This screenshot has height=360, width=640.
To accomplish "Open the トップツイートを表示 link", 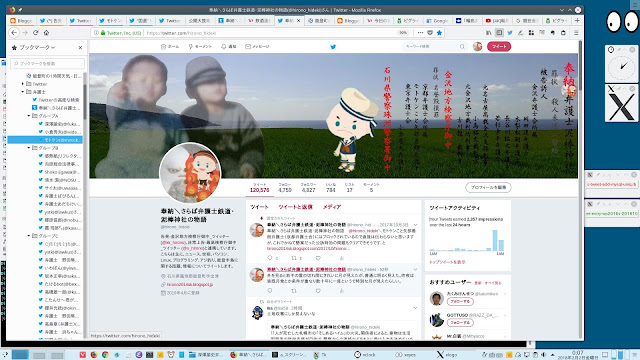I will (x=447, y=262).
